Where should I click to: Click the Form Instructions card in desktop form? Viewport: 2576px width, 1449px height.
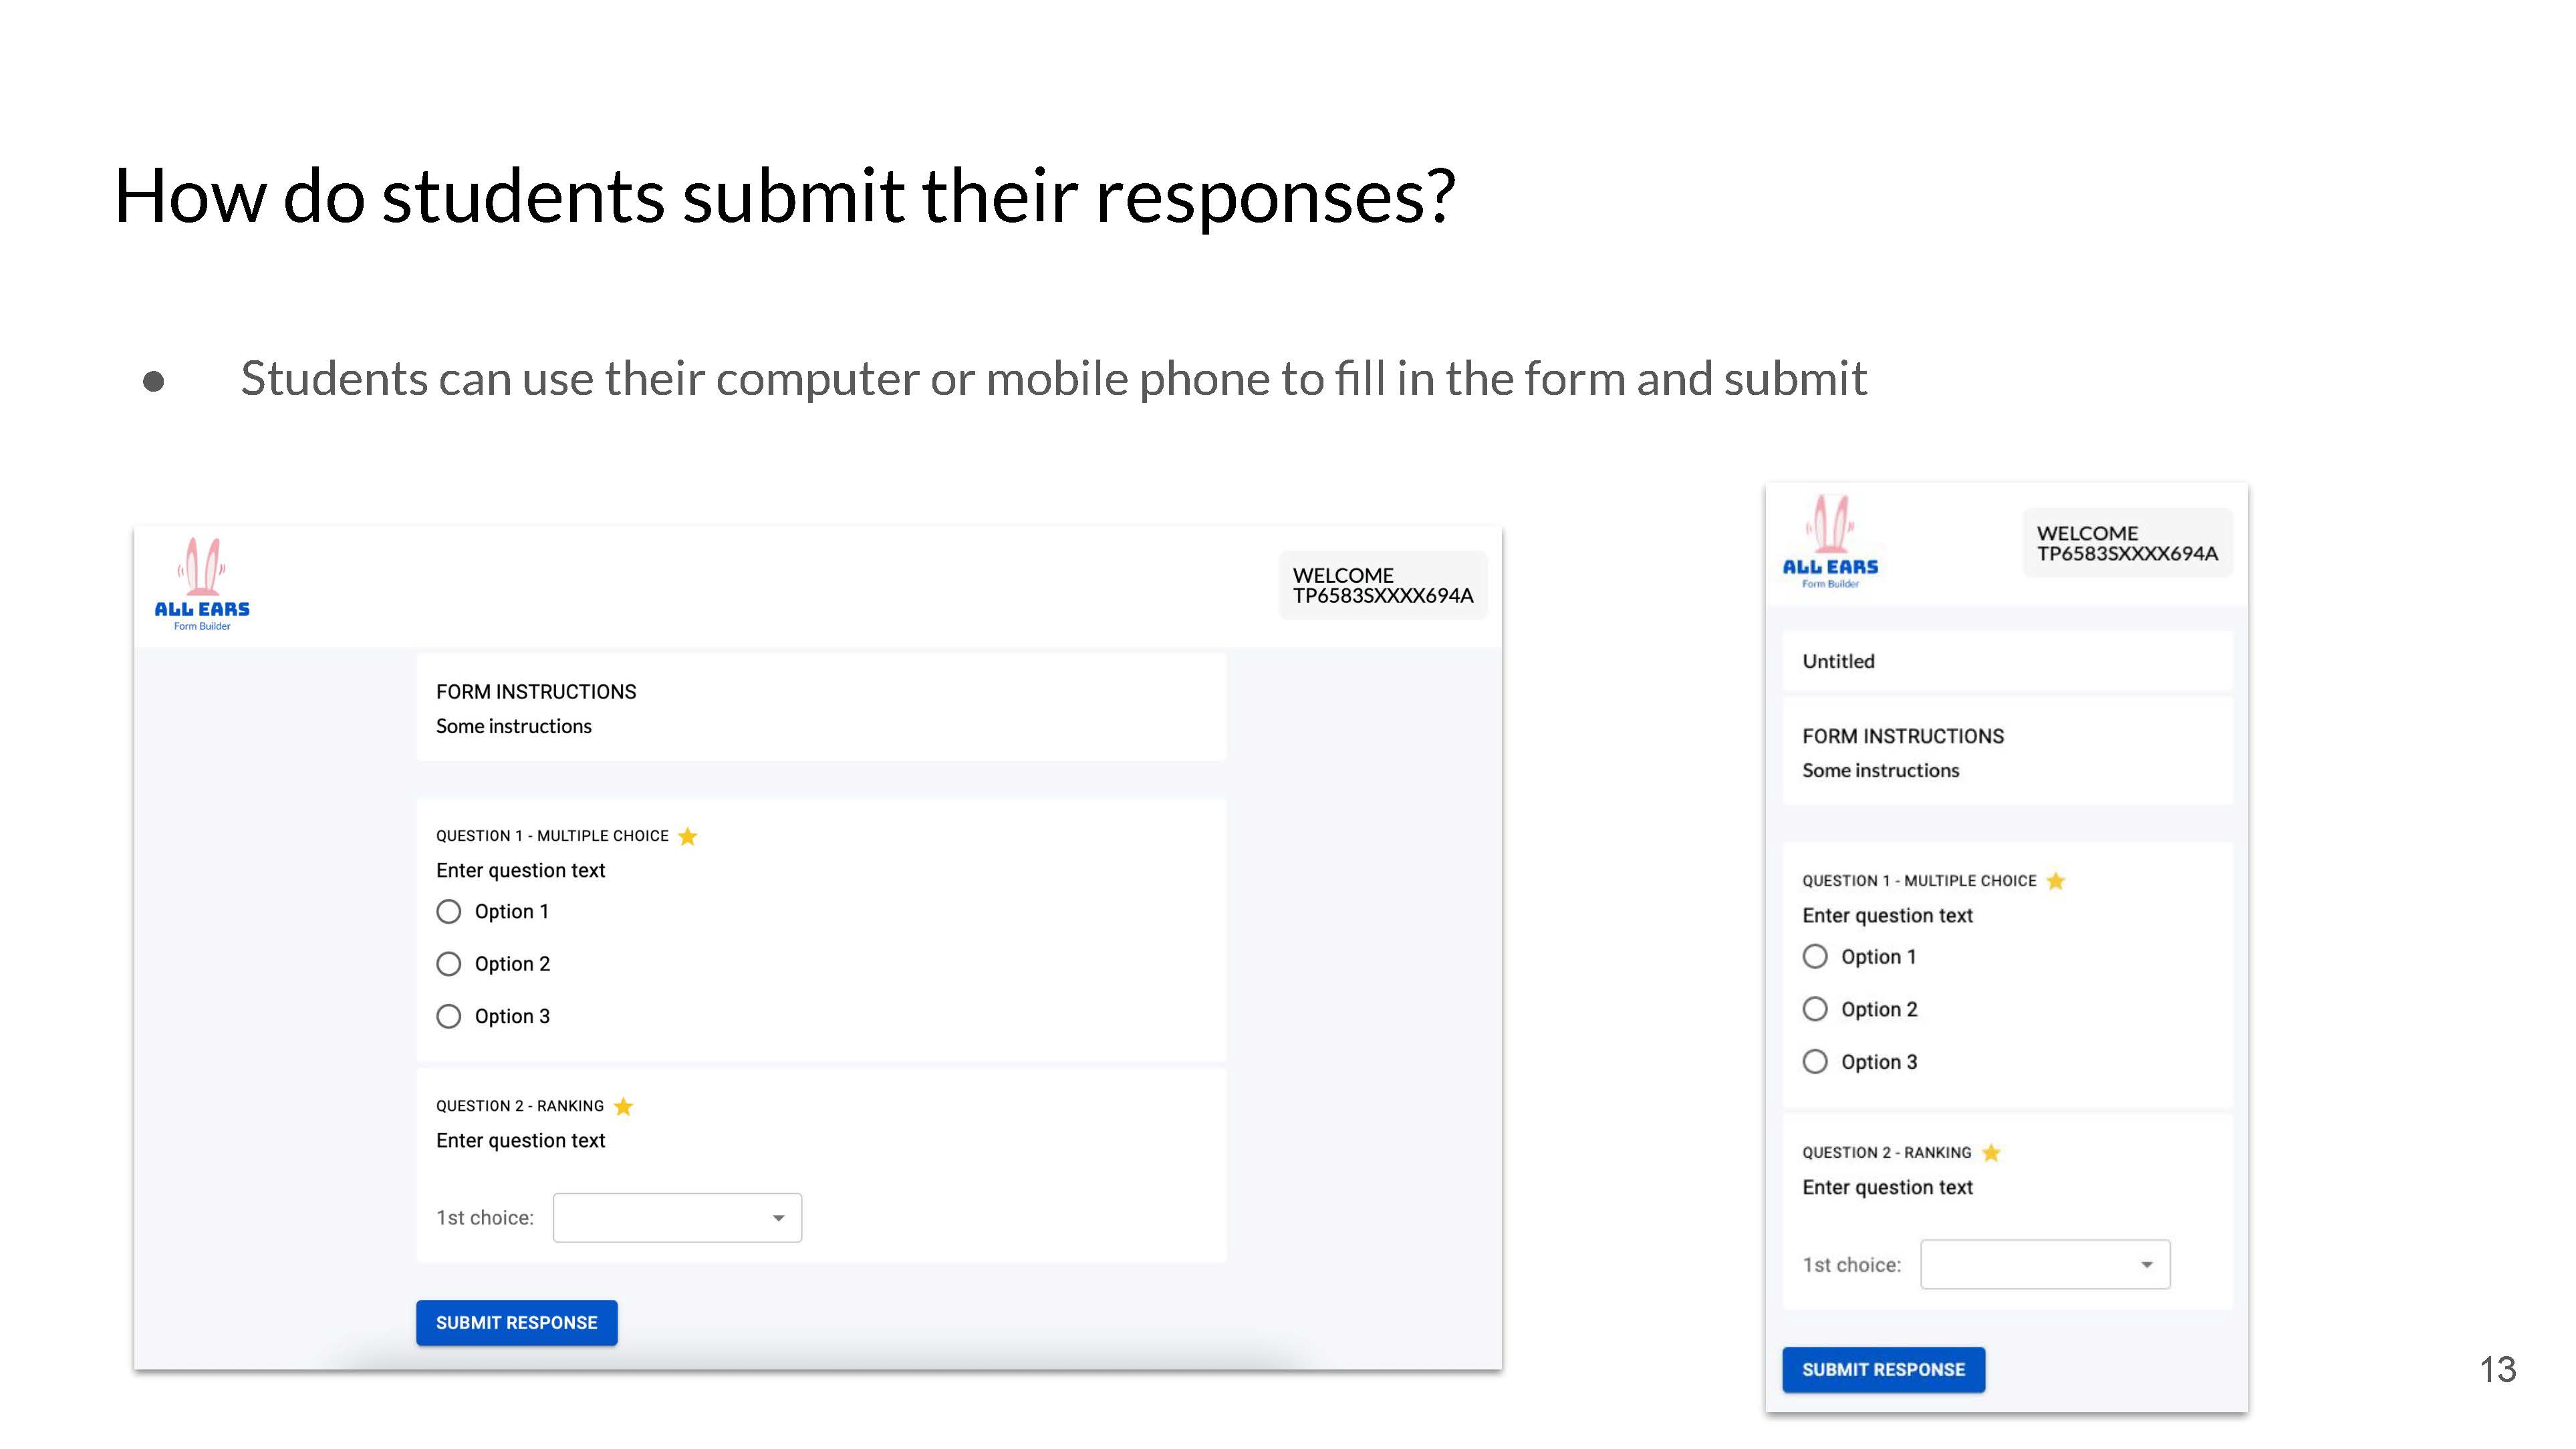[x=821, y=708]
